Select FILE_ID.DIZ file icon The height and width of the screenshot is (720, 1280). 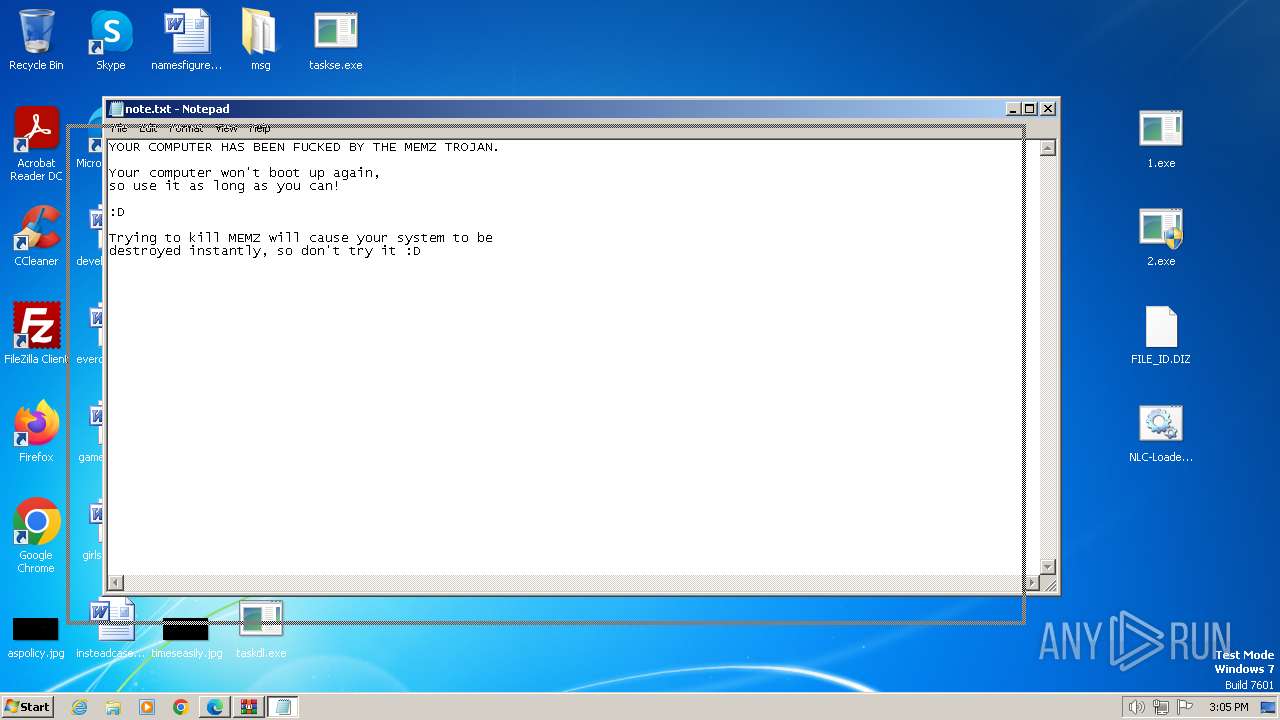[x=1161, y=334]
